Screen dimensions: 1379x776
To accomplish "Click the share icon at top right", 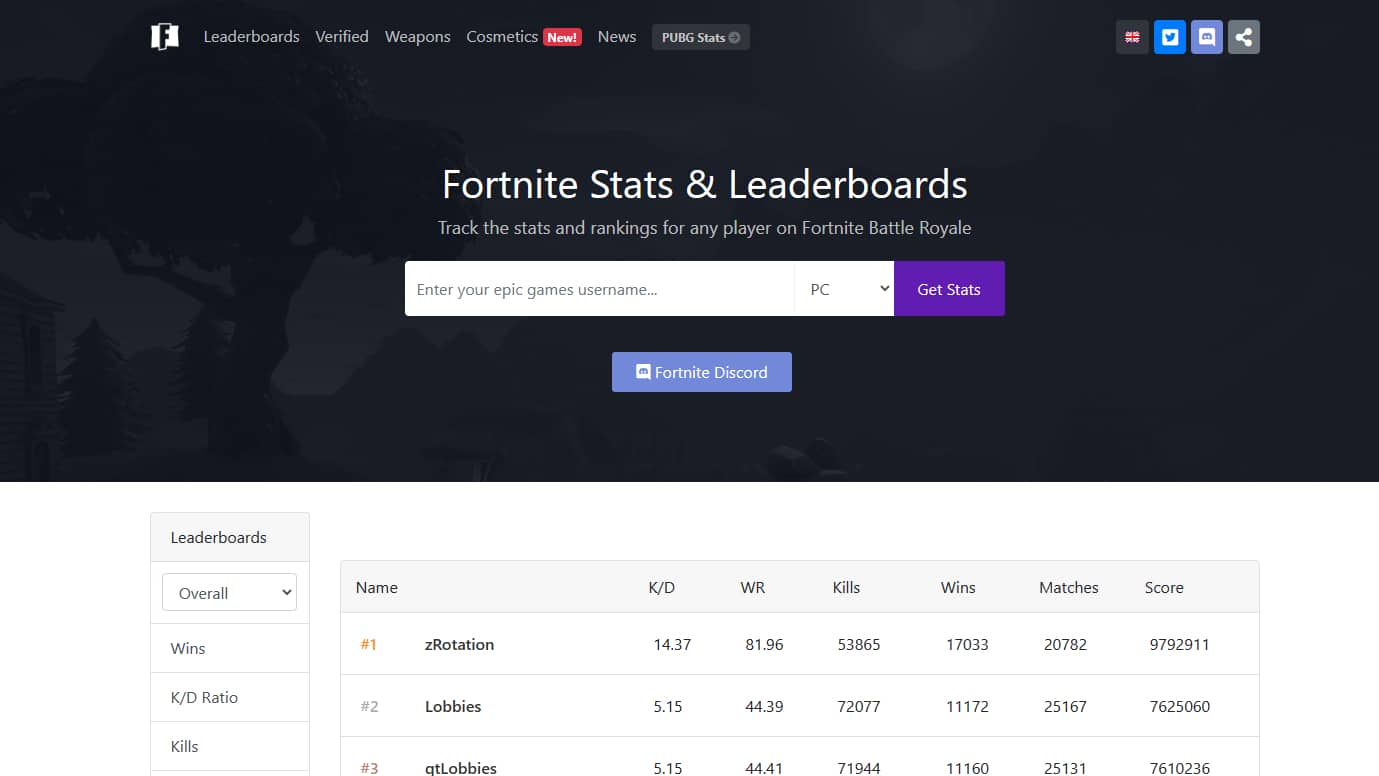I will (x=1243, y=36).
